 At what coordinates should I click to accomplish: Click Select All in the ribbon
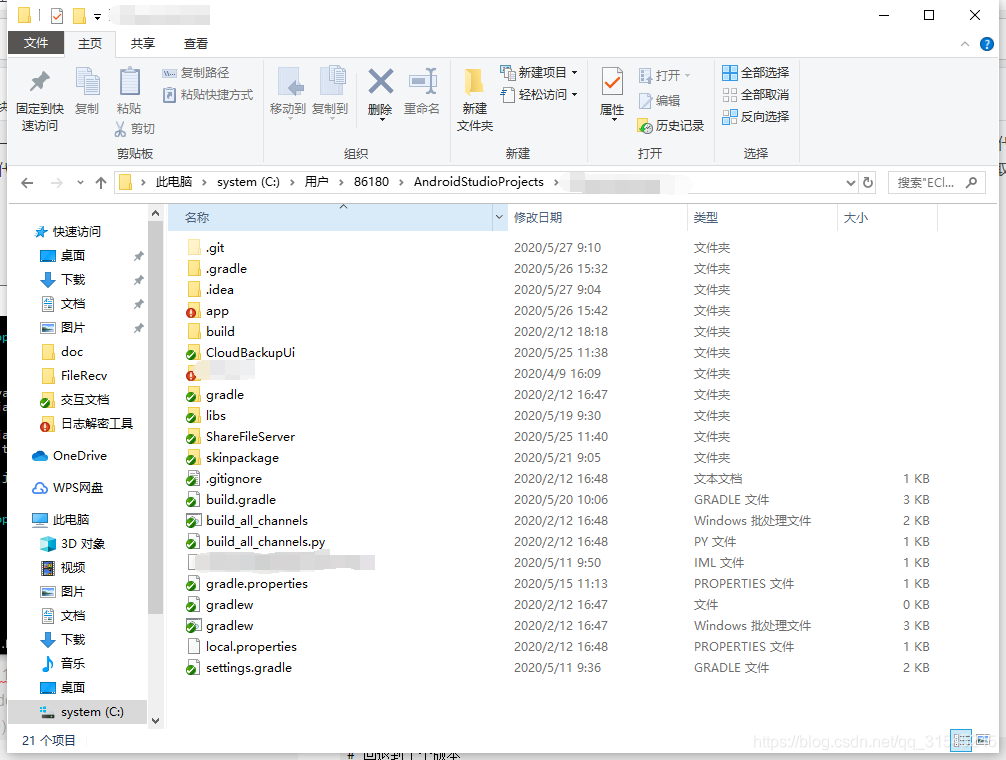coord(756,73)
